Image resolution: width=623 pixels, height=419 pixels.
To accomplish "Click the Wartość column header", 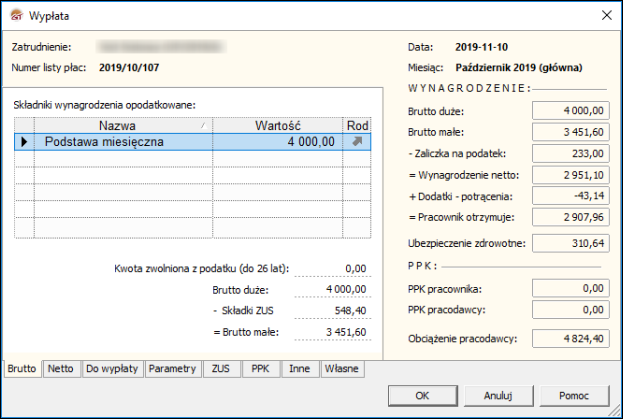I will click(x=278, y=126).
